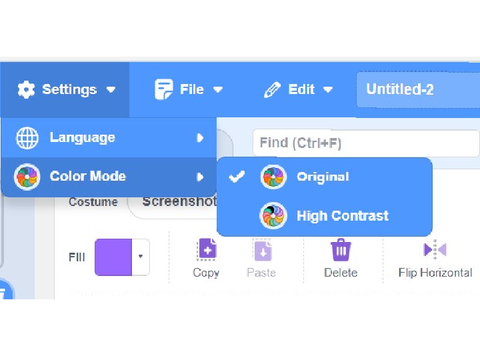Click the Edit pencil icon

click(272, 90)
